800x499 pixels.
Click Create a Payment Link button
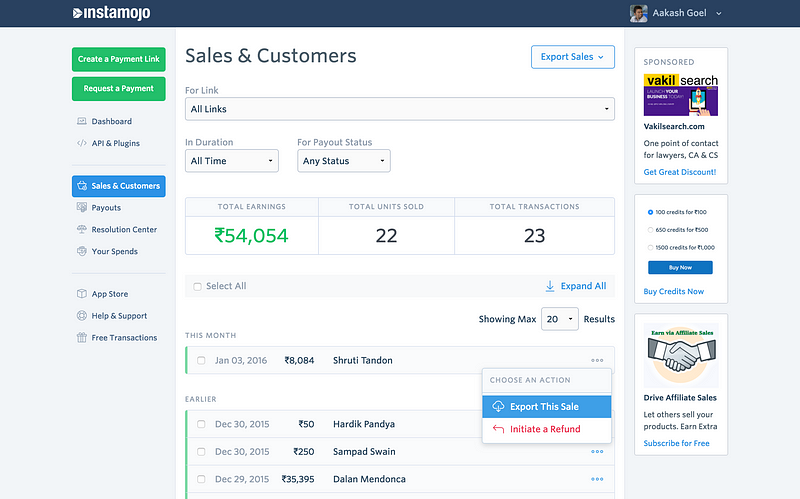tap(118, 59)
